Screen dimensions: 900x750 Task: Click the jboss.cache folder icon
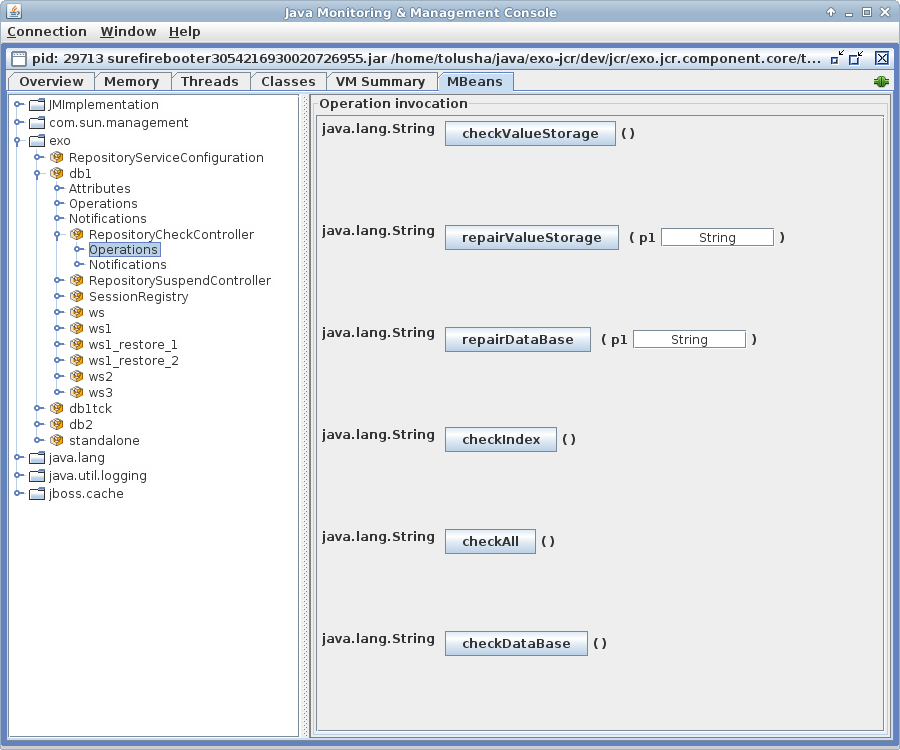[x=38, y=494]
